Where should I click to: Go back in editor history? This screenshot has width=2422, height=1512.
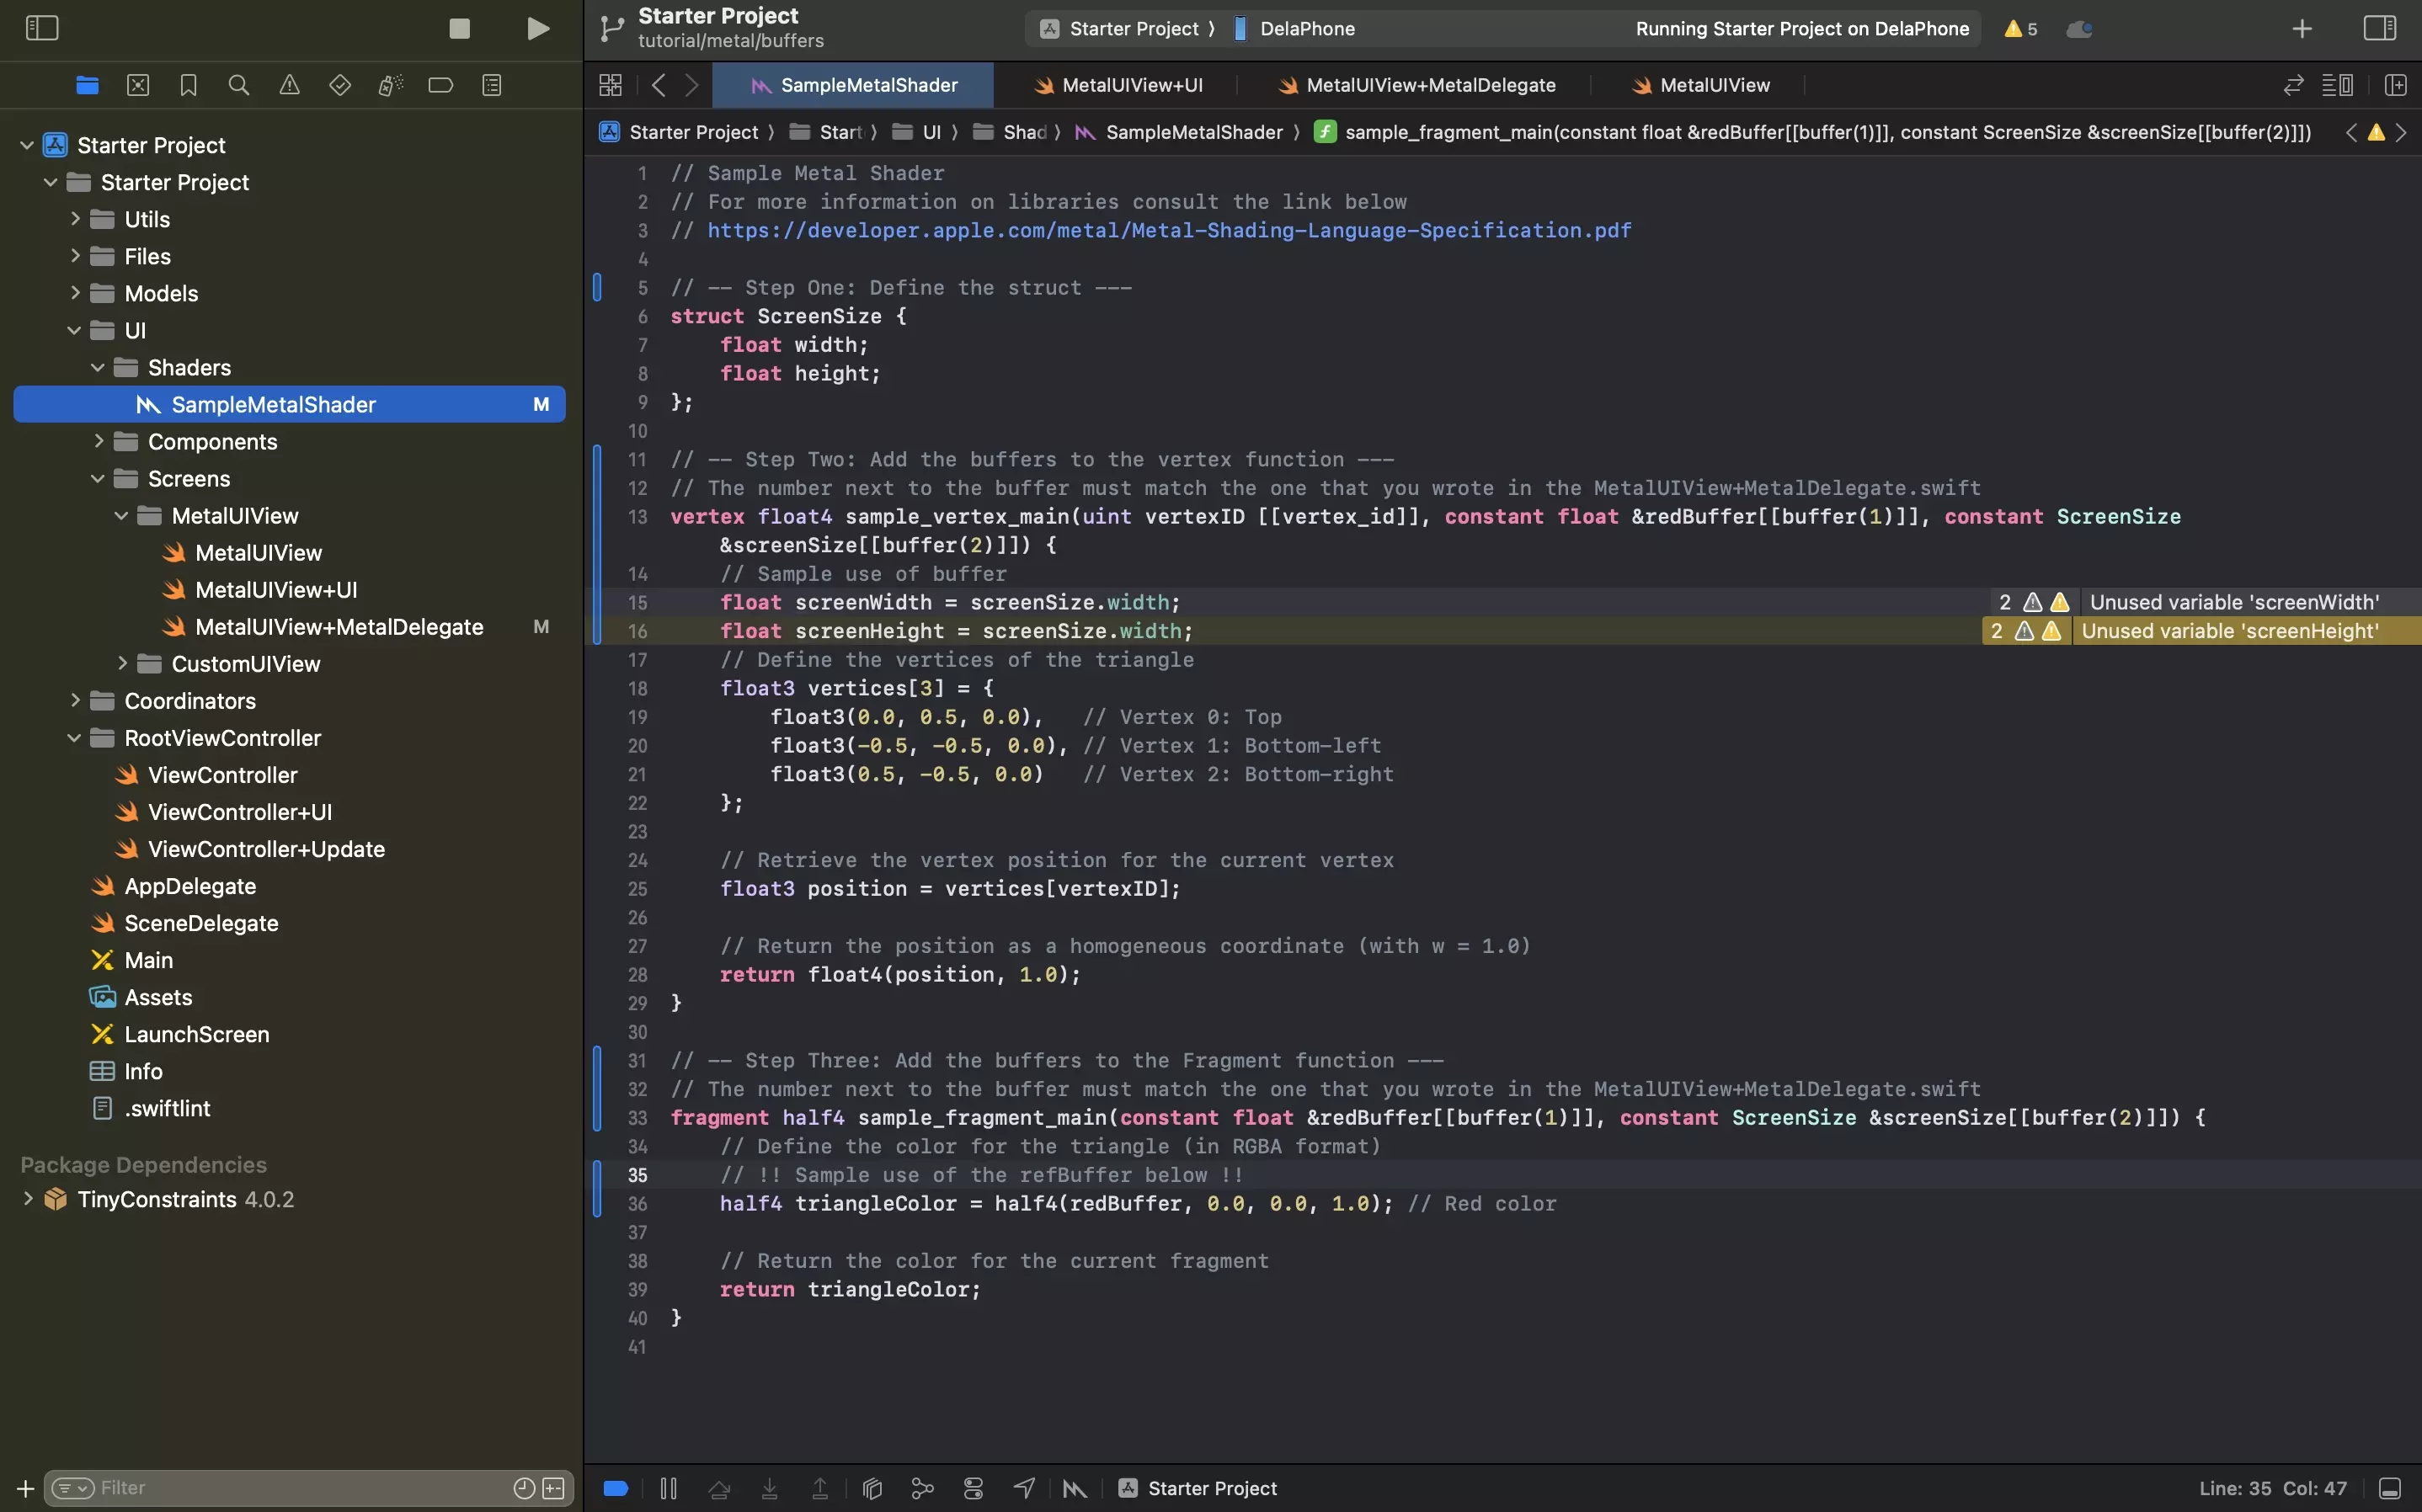658,85
